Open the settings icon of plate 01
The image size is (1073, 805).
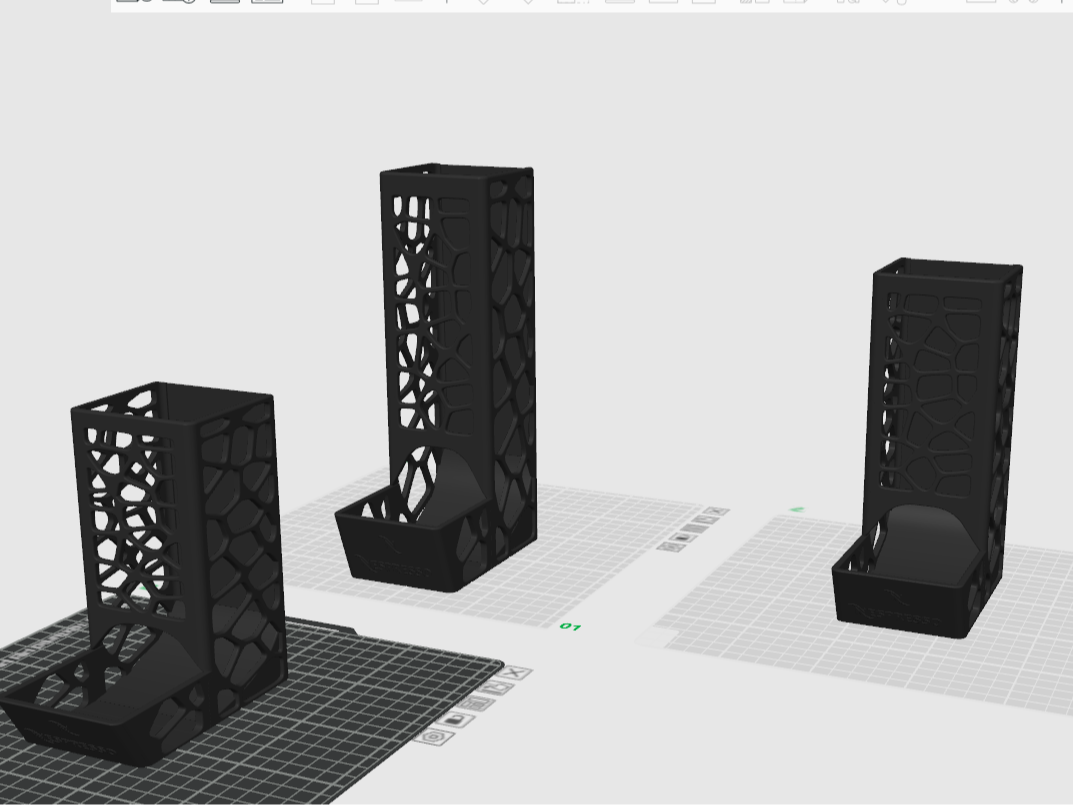pyautogui.click(x=669, y=546)
